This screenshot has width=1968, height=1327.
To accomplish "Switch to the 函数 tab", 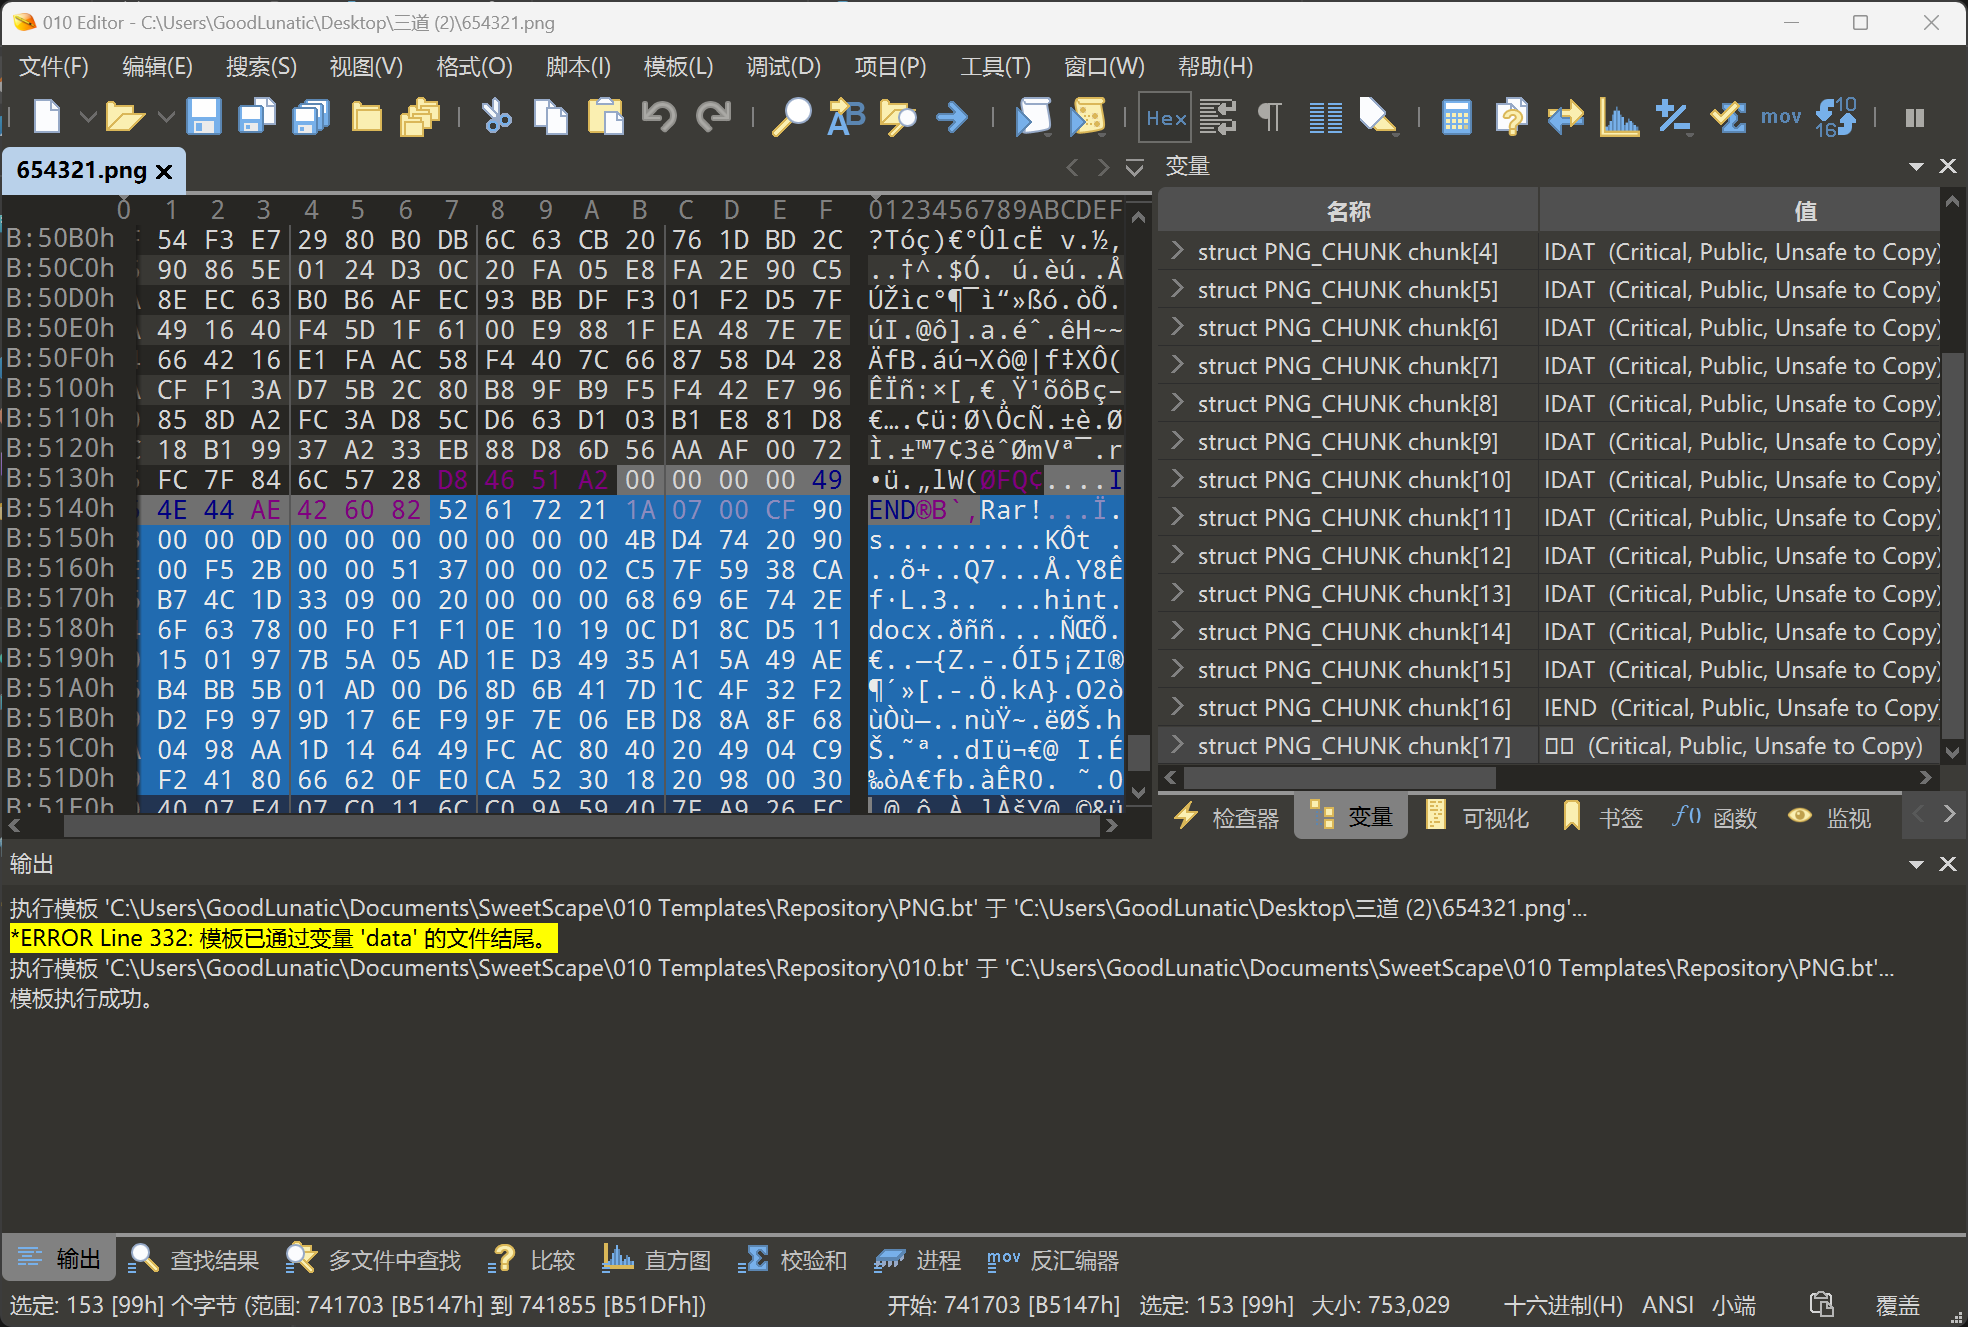I will pyautogui.click(x=1715, y=818).
